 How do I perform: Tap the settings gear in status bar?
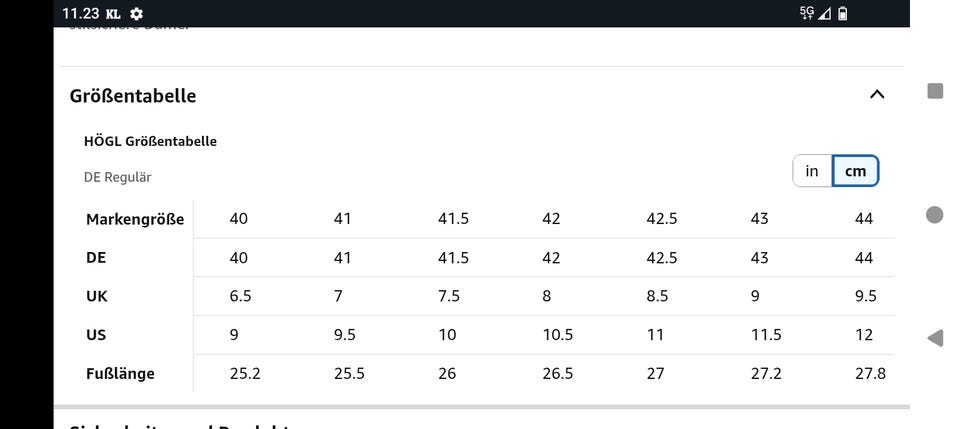coord(136,14)
